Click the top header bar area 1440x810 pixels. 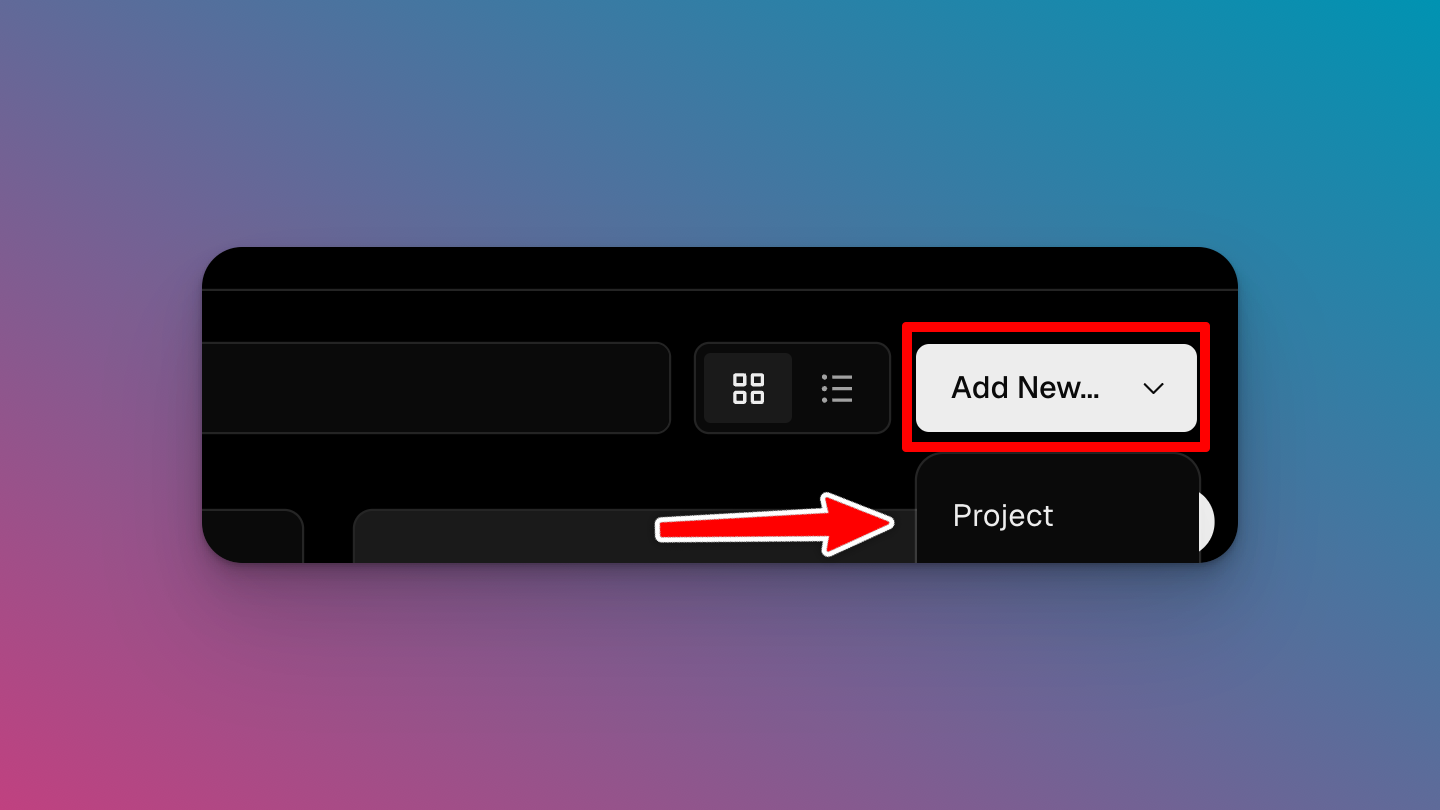tap(720, 268)
